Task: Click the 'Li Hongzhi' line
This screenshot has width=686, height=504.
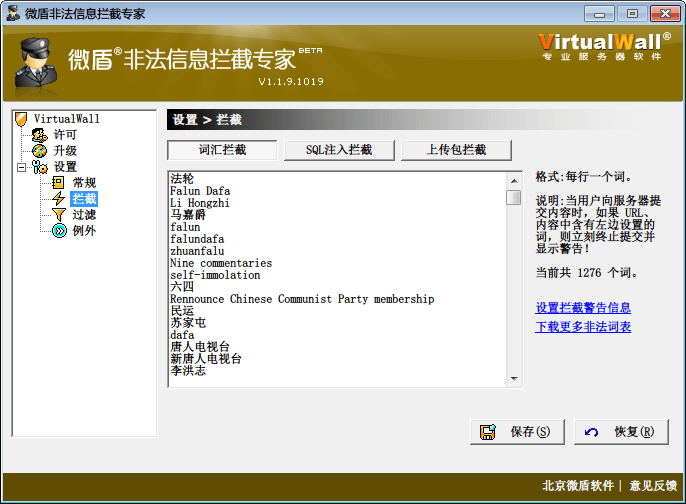Action: point(200,203)
